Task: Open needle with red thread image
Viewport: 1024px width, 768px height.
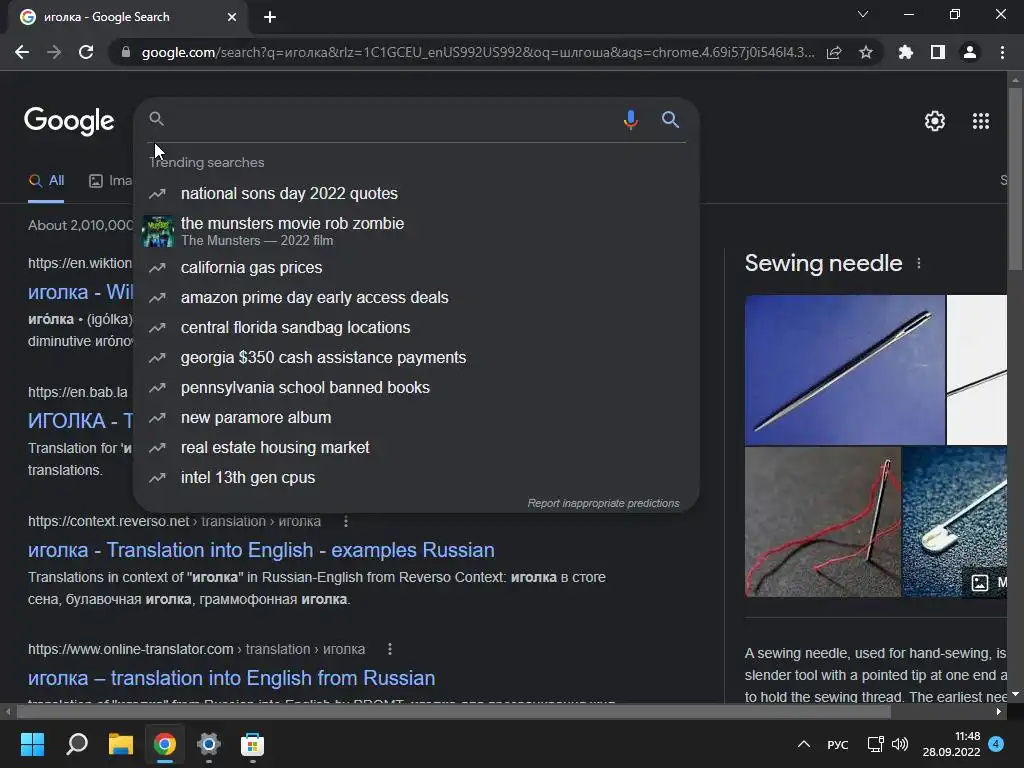Action: pos(823,521)
